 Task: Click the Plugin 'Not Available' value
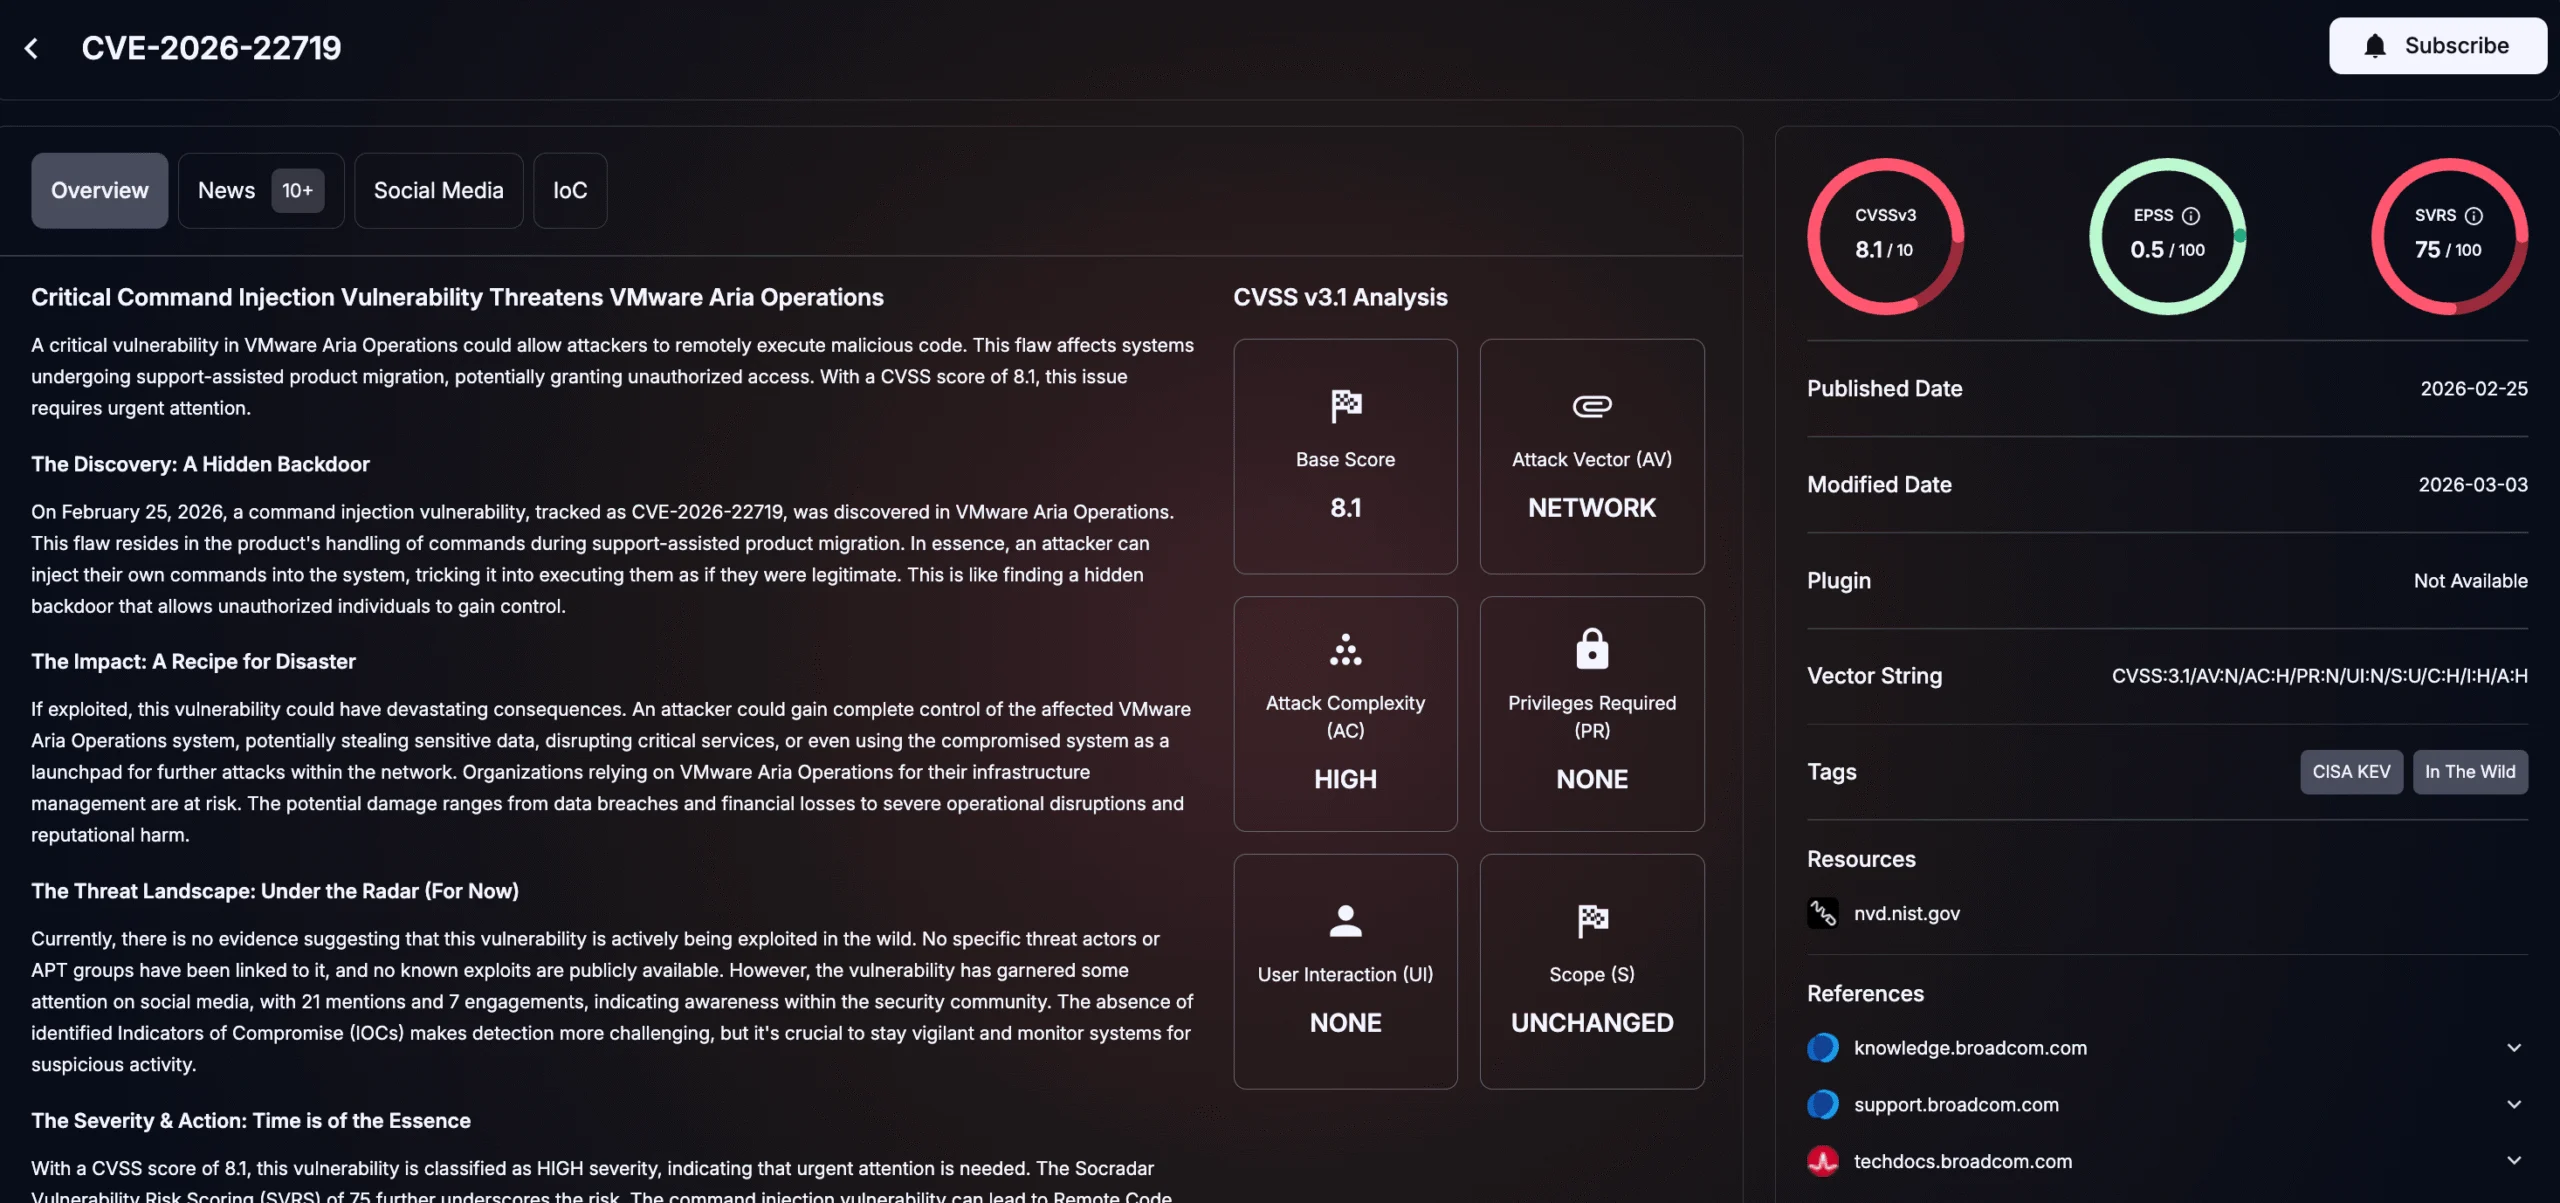point(2470,581)
